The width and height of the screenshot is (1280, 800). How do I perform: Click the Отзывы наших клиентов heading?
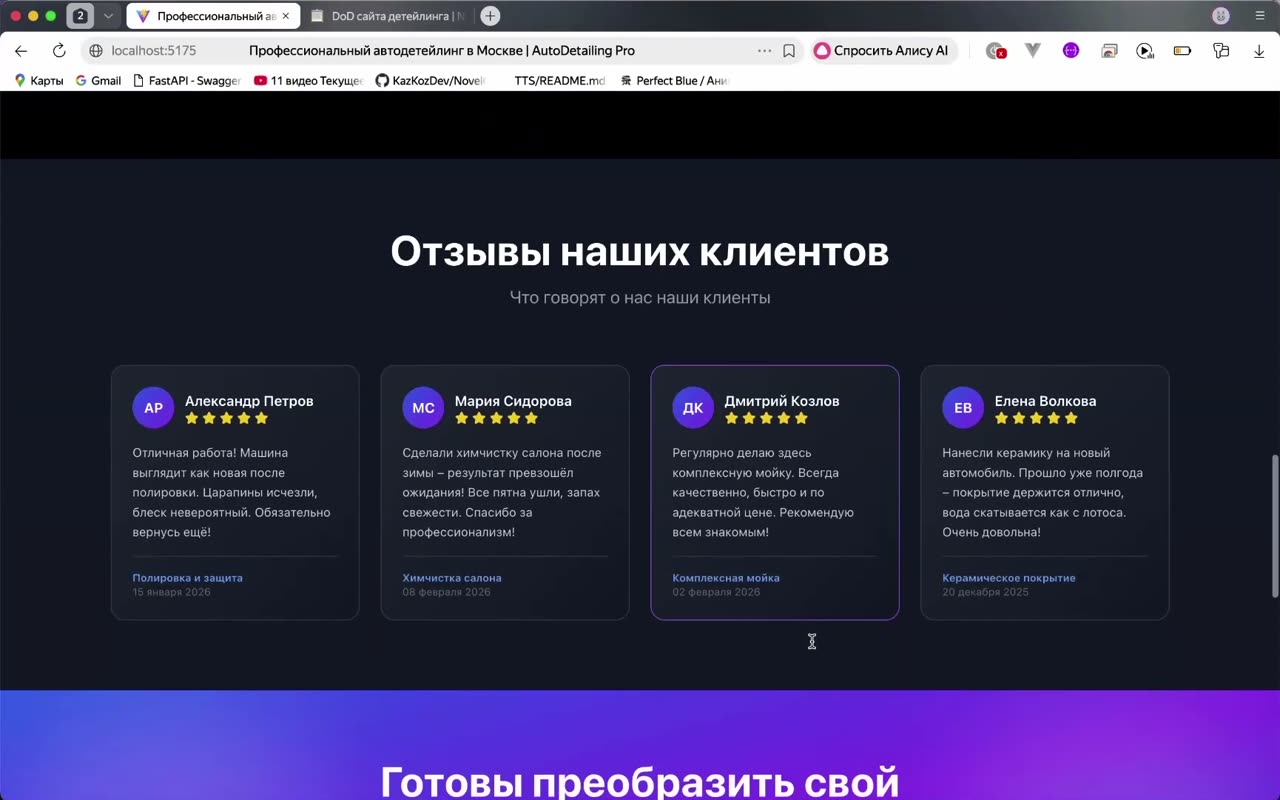pos(640,251)
